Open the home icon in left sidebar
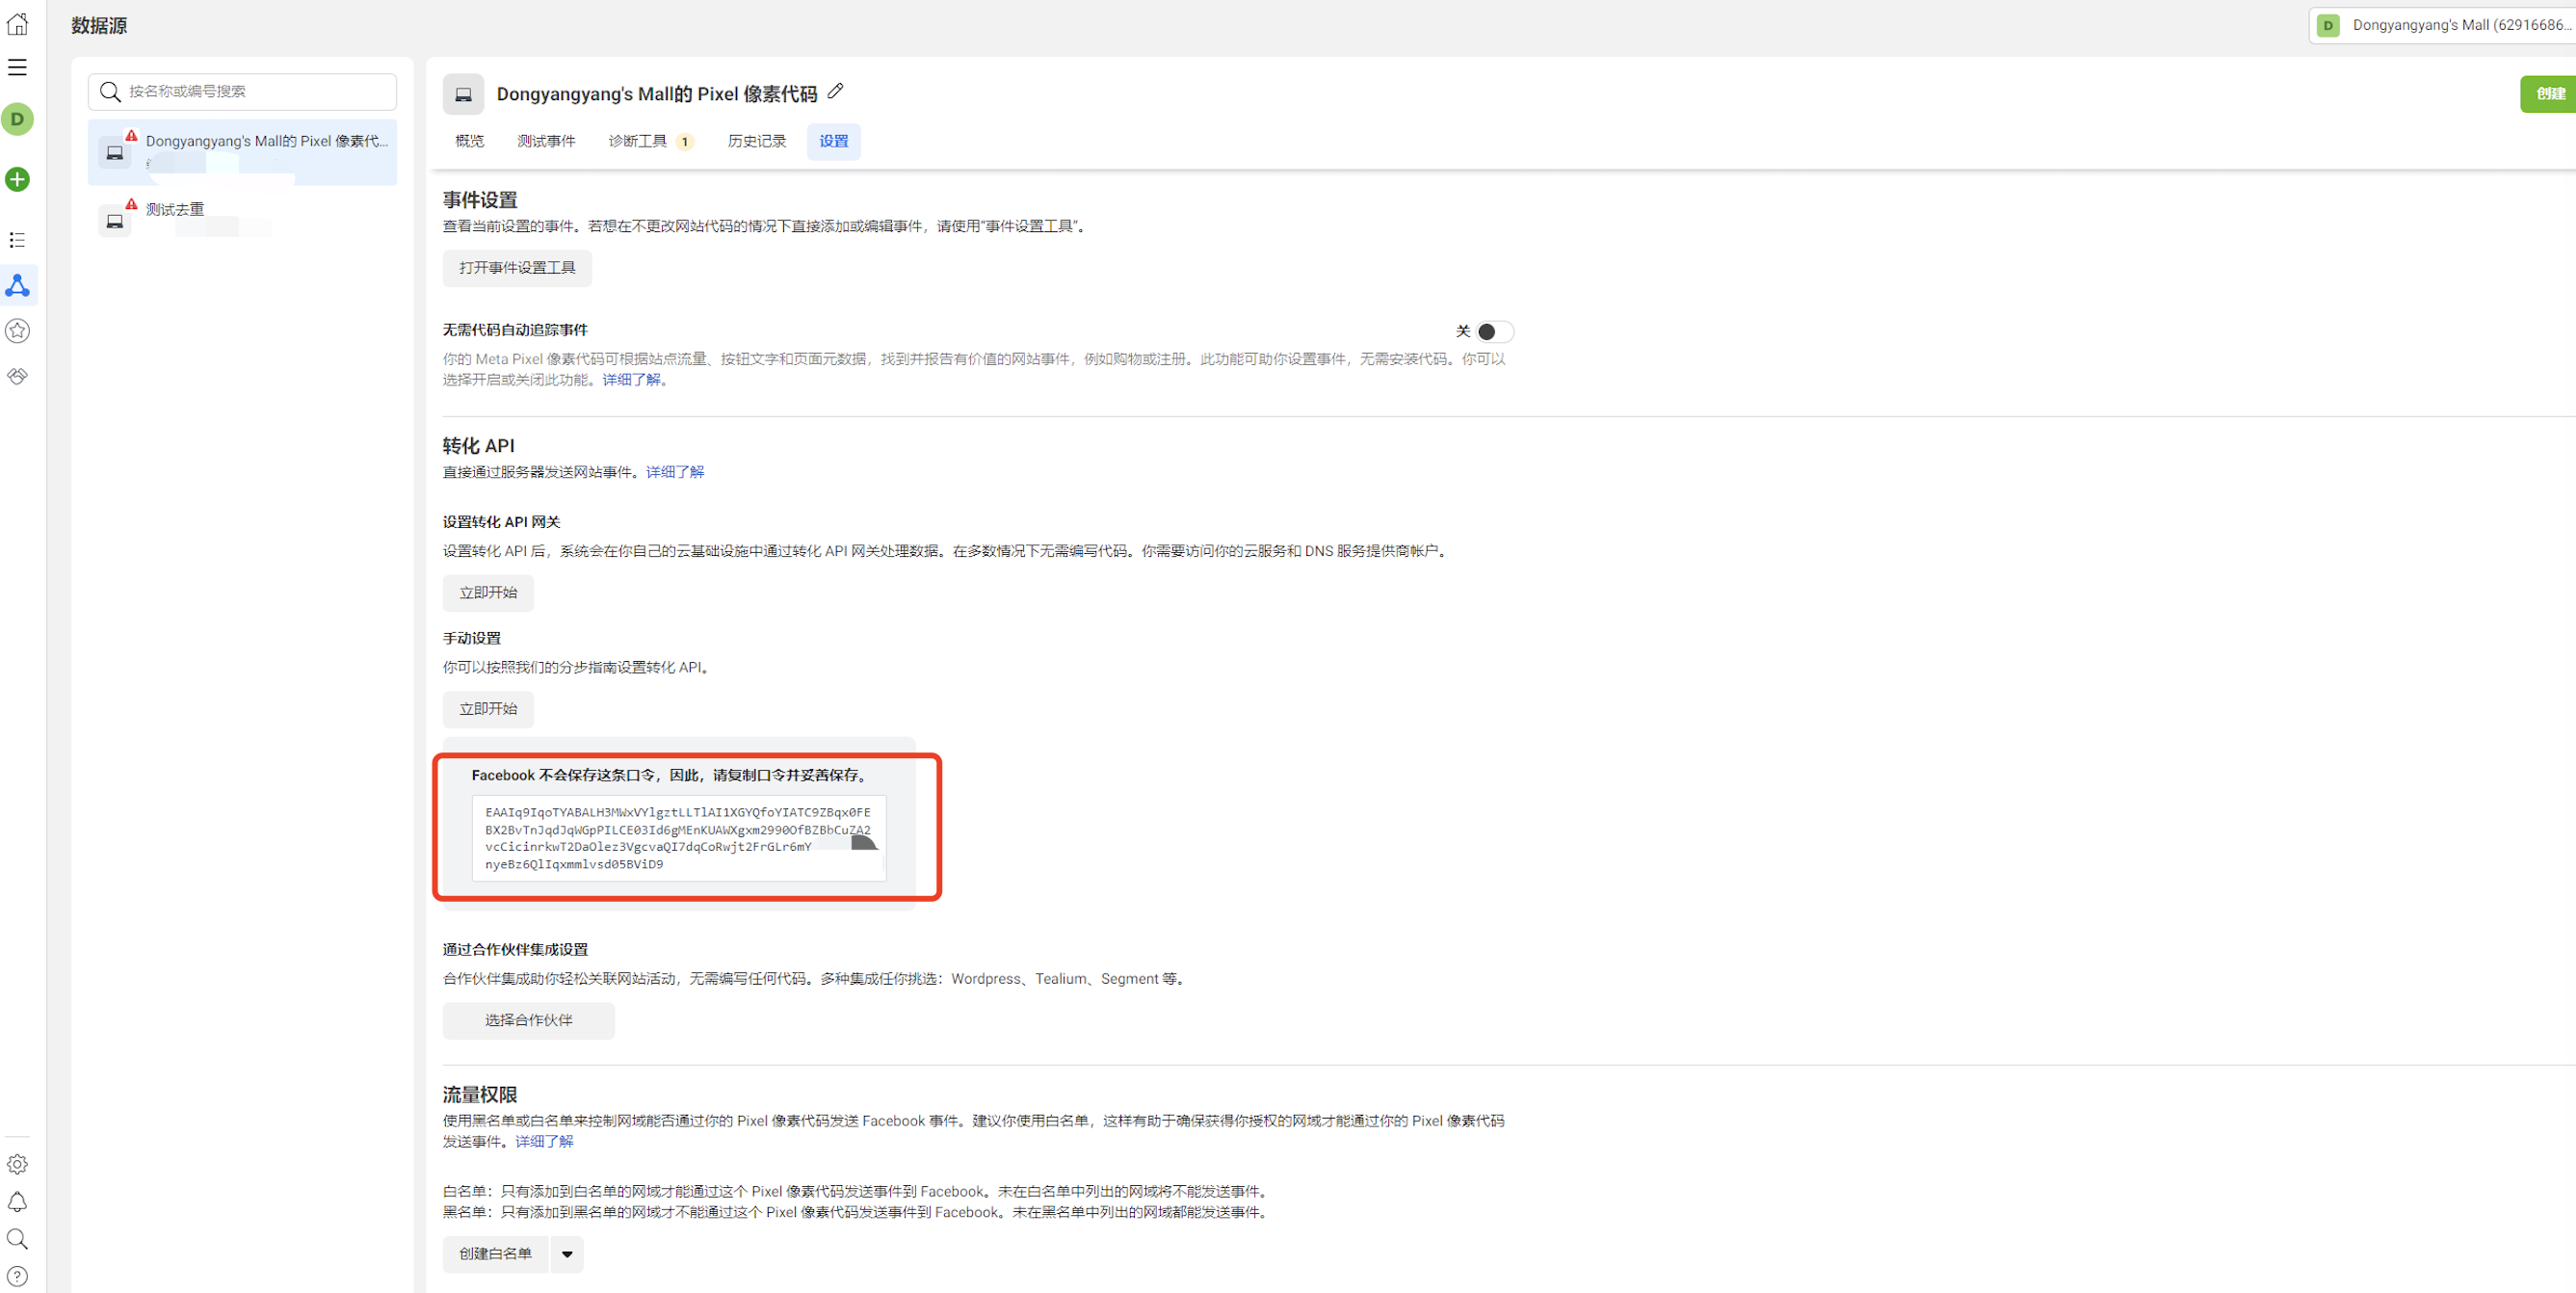The width and height of the screenshot is (2576, 1293). (x=17, y=23)
